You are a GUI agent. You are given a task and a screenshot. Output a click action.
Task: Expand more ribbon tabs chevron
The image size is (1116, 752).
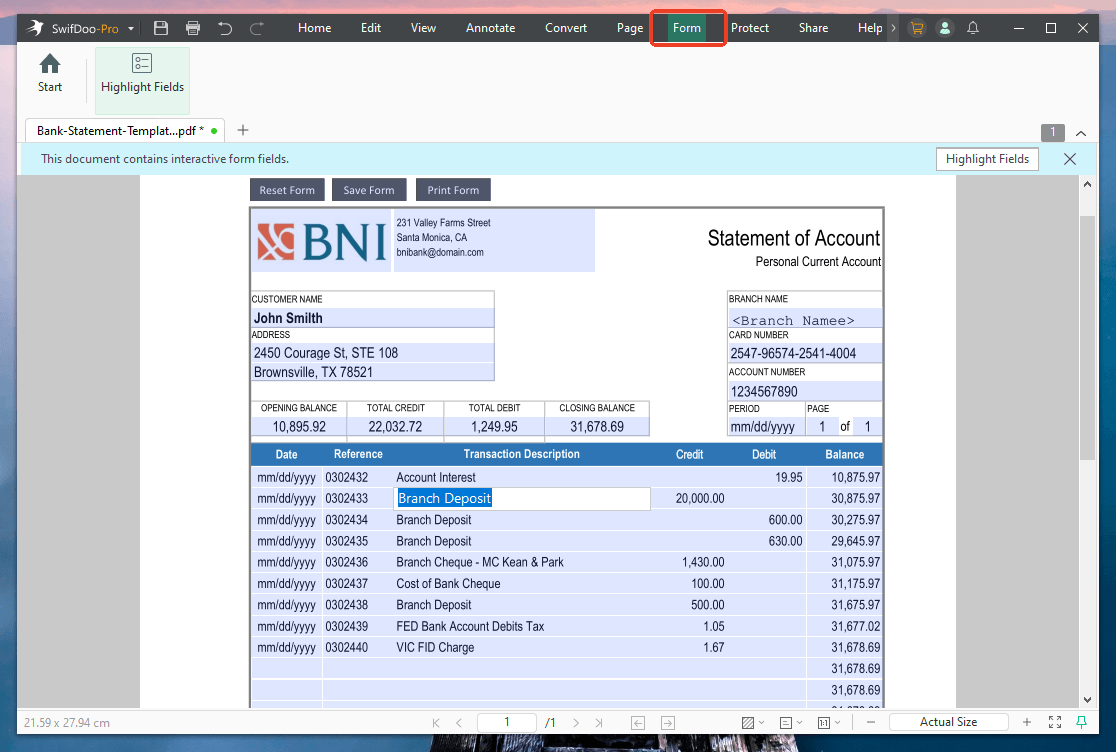point(893,28)
